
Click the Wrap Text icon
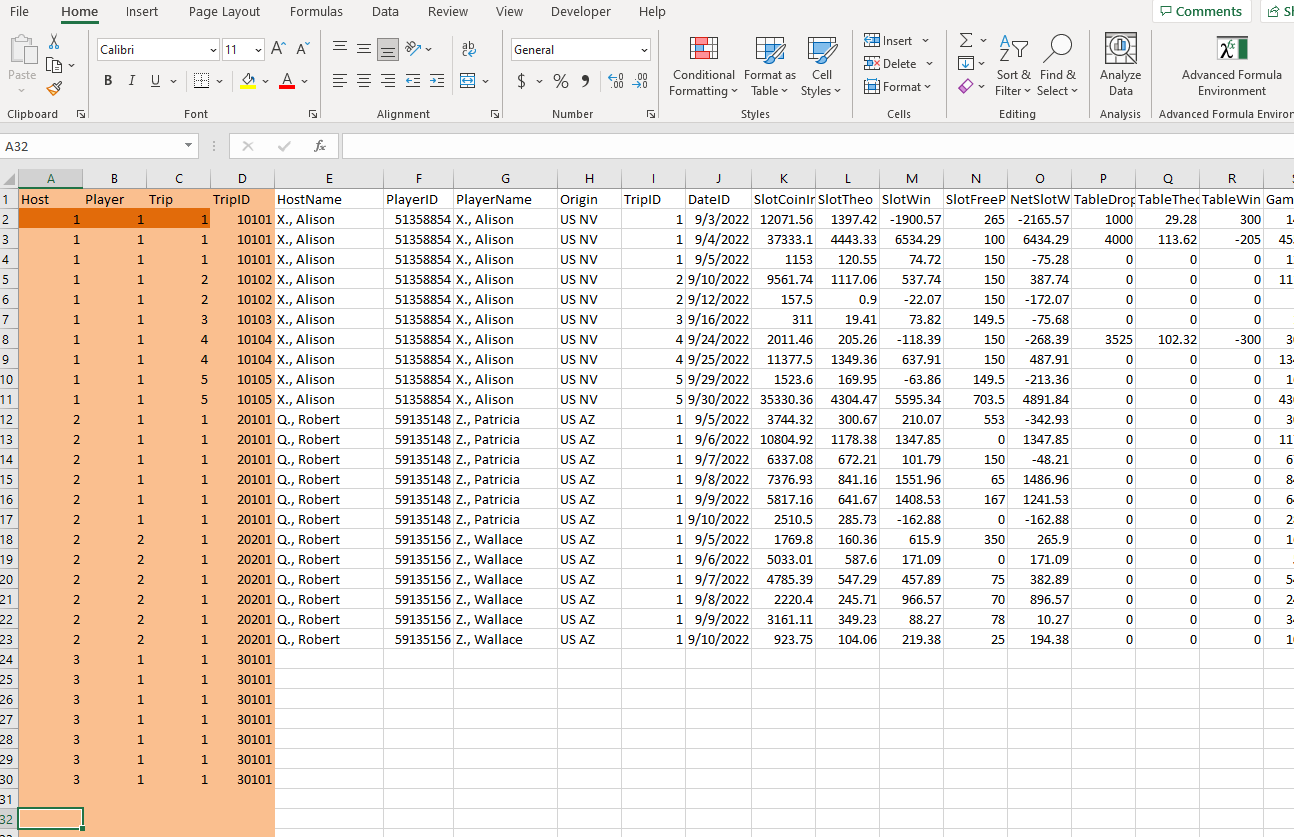(x=468, y=49)
